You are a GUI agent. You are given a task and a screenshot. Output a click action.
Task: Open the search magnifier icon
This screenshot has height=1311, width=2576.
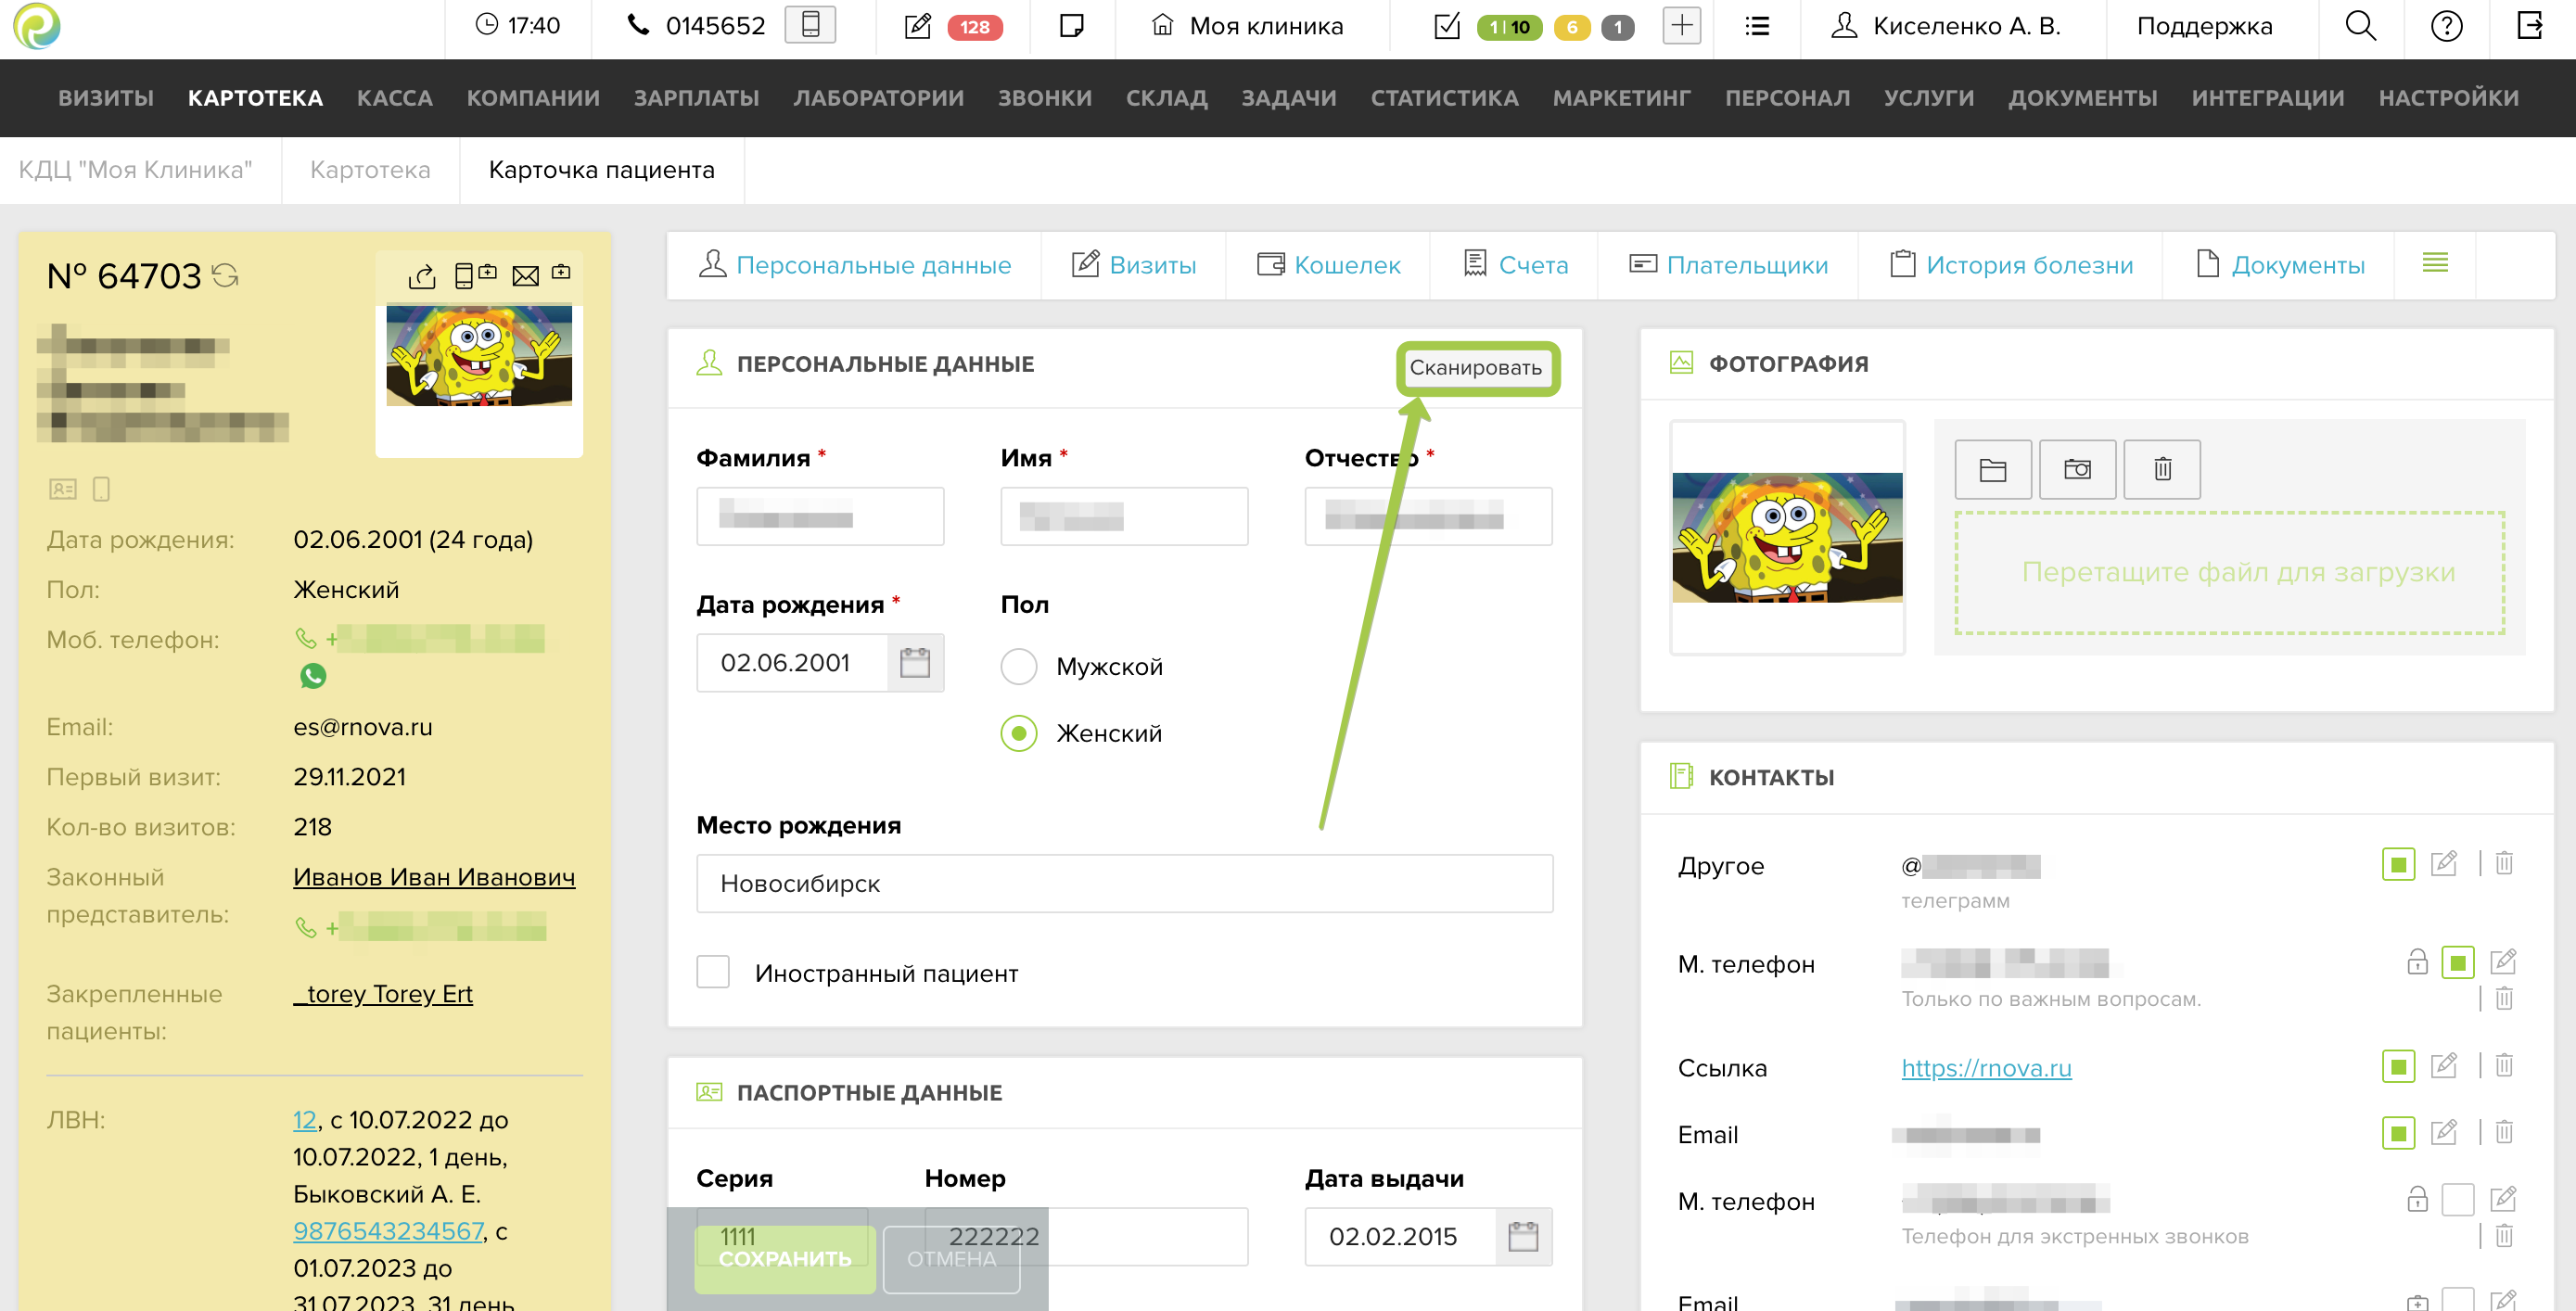click(2361, 26)
